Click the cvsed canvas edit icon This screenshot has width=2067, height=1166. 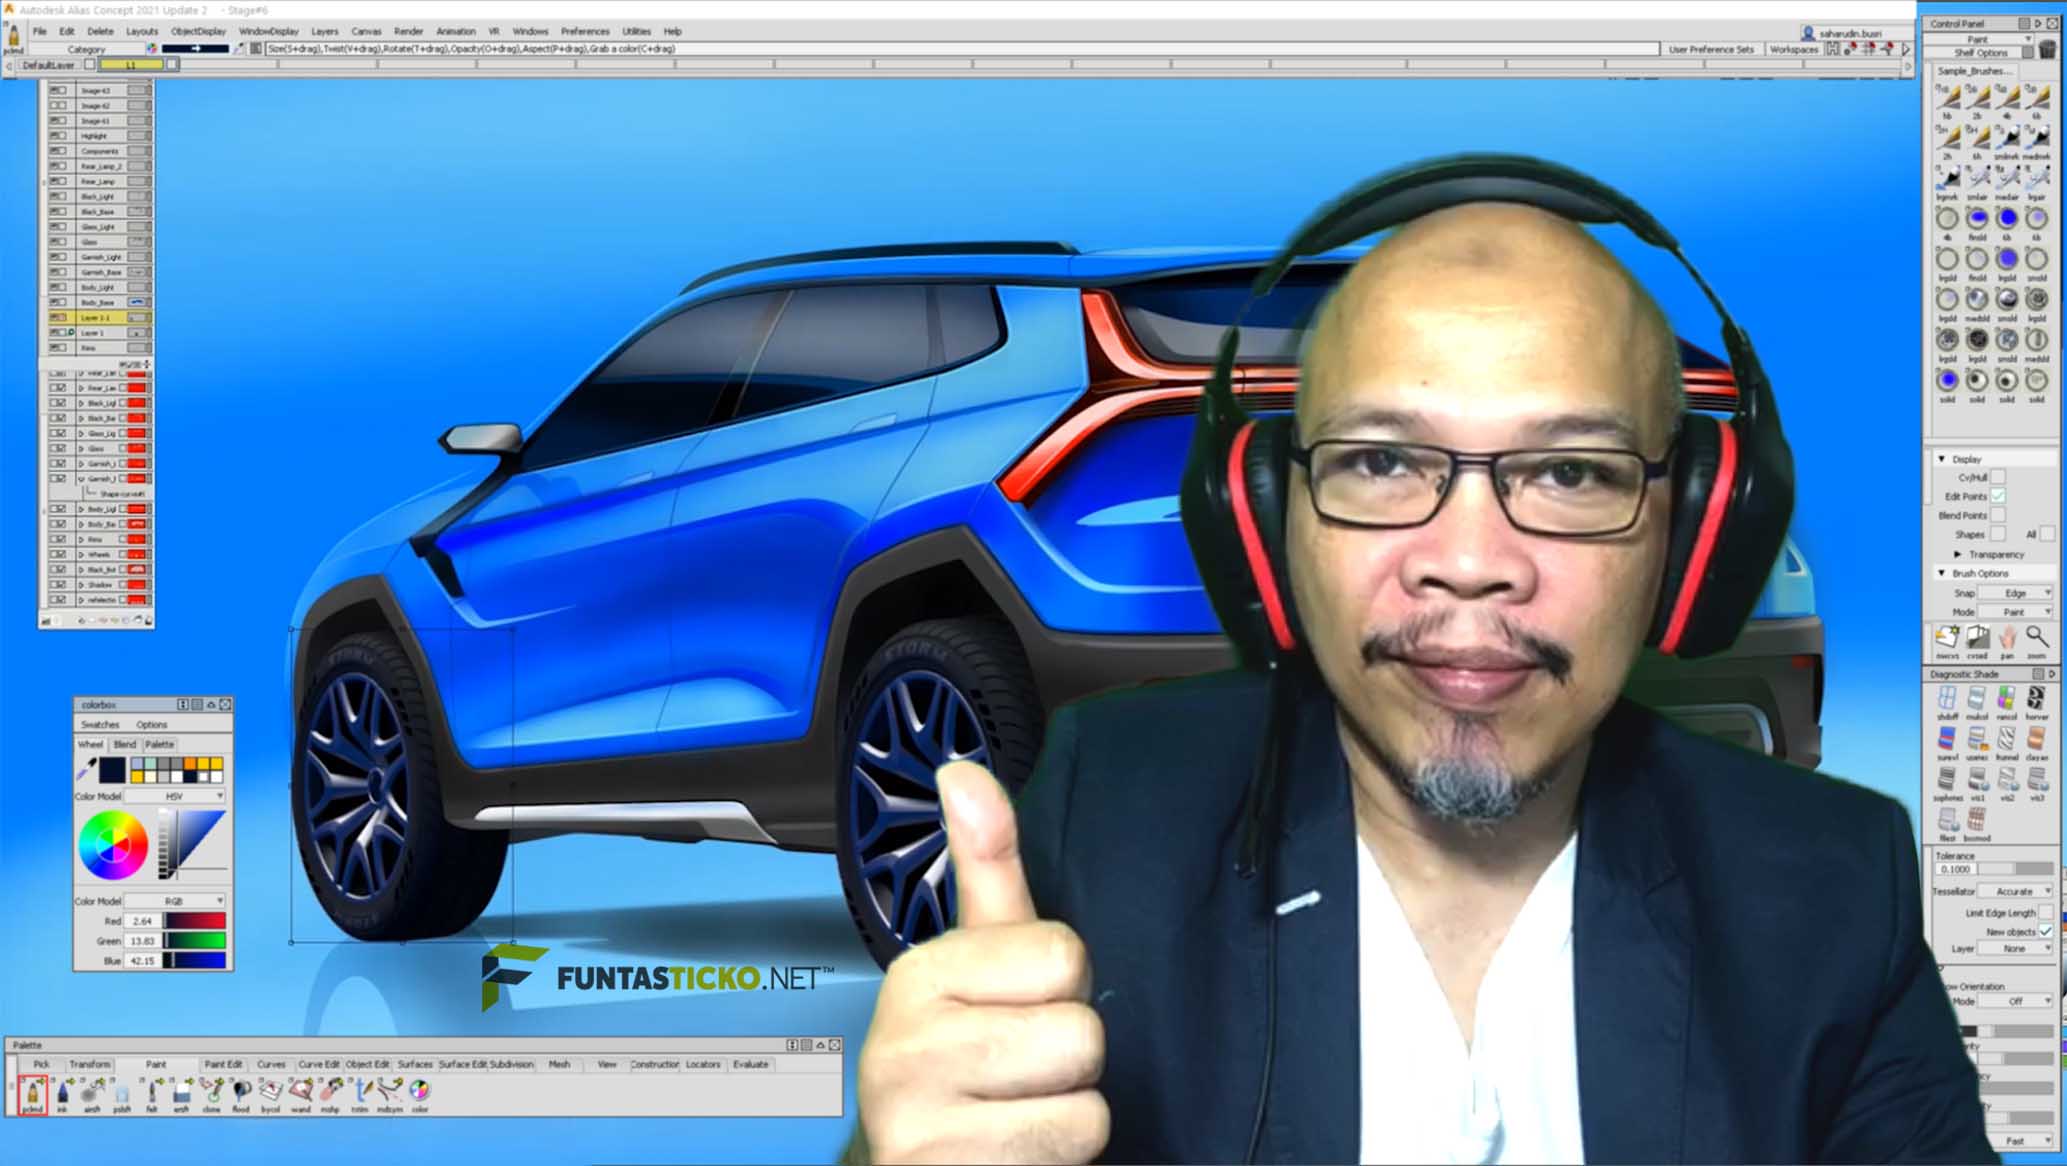1977,640
